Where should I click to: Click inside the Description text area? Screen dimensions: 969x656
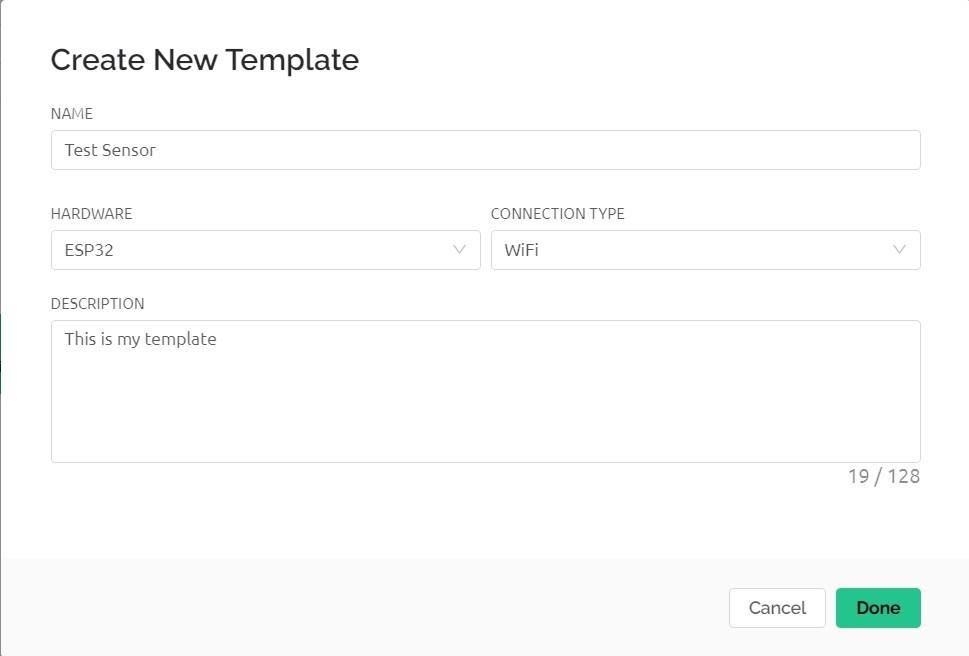(485, 390)
